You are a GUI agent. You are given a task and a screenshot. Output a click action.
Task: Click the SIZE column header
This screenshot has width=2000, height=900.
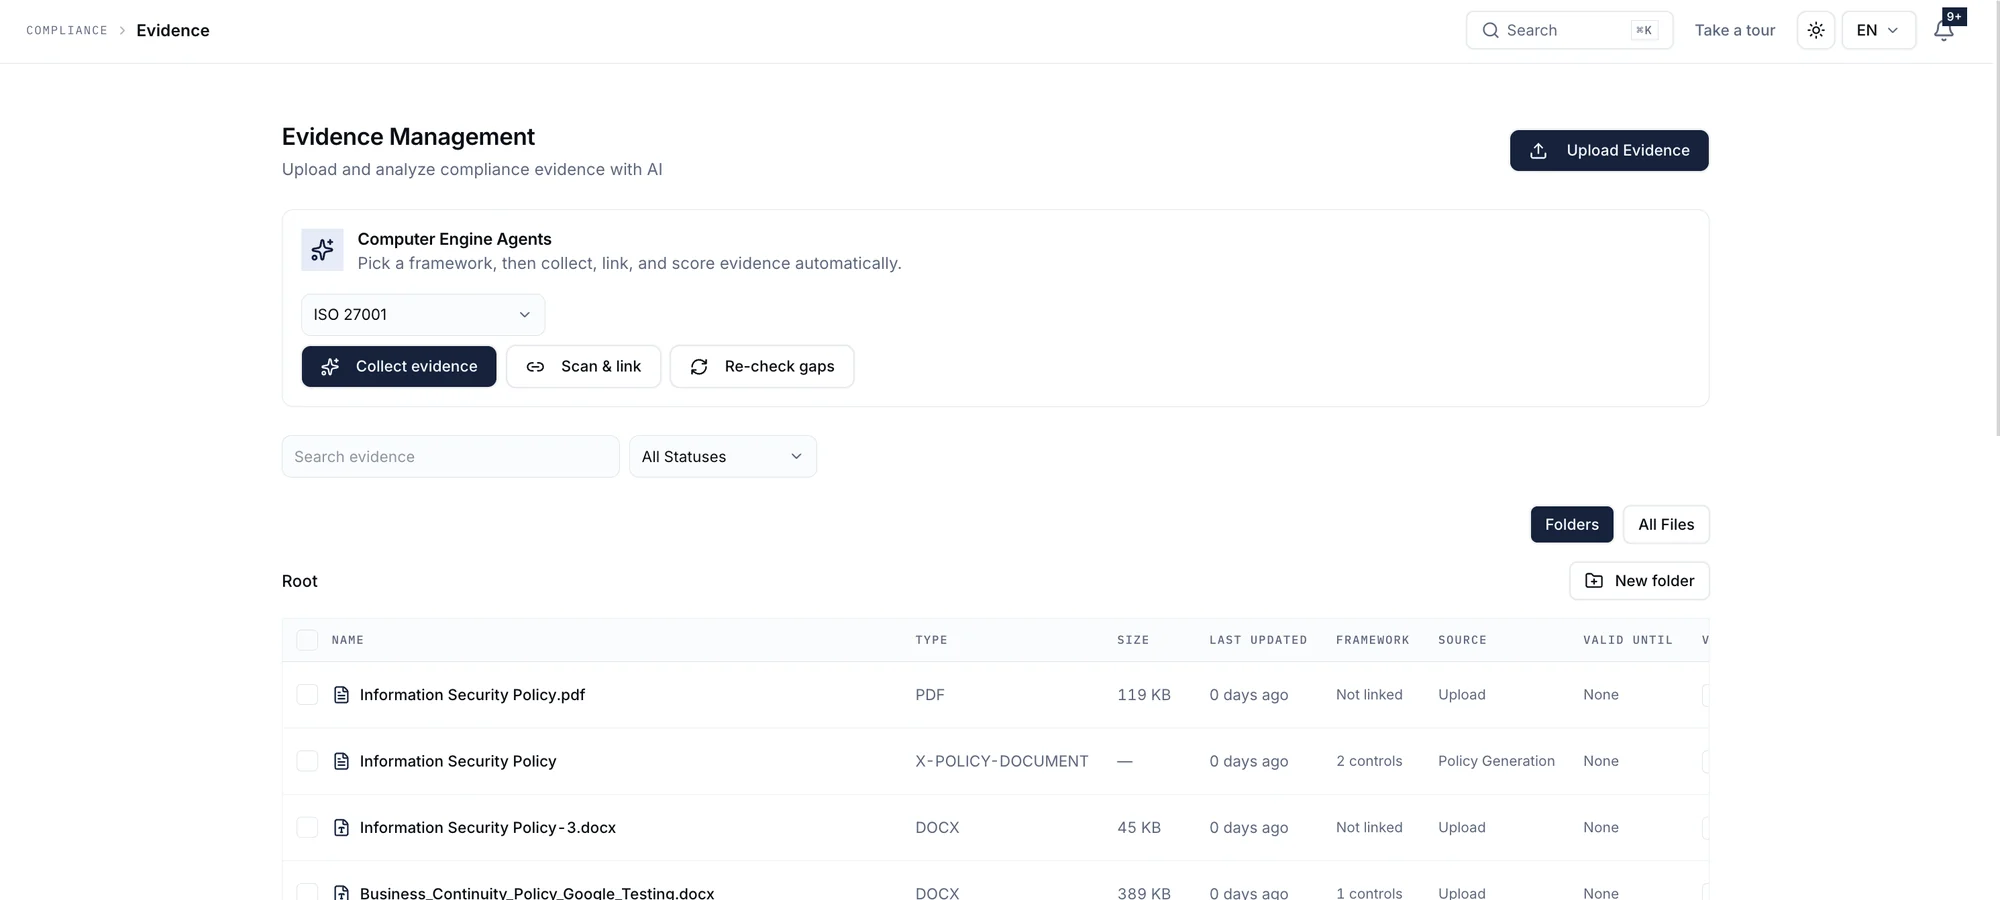tap(1133, 640)
